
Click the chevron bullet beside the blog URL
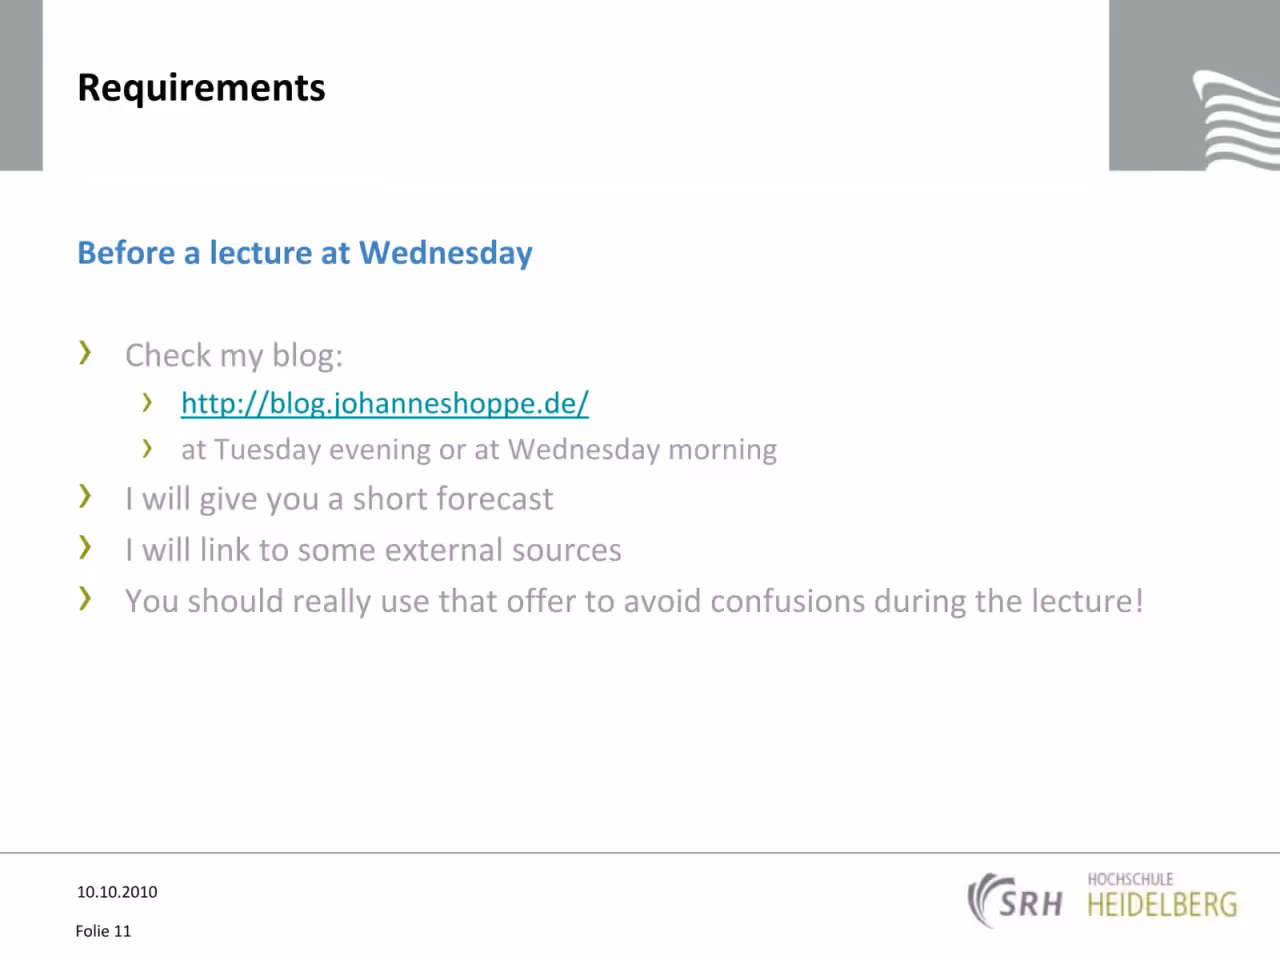pos(147,402)
